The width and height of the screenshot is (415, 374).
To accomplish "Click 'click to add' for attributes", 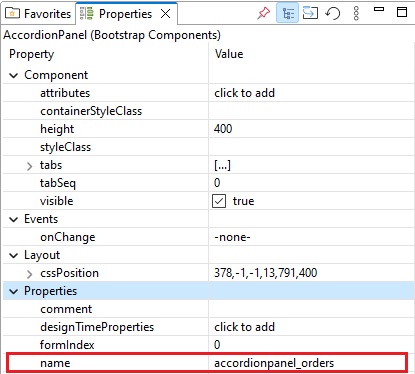I will [244, 93].
